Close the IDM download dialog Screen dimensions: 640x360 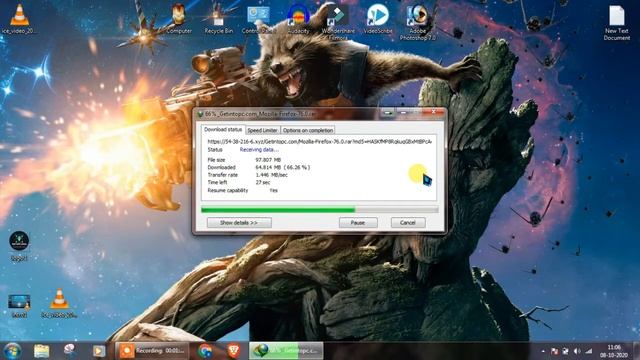(433, 112)
